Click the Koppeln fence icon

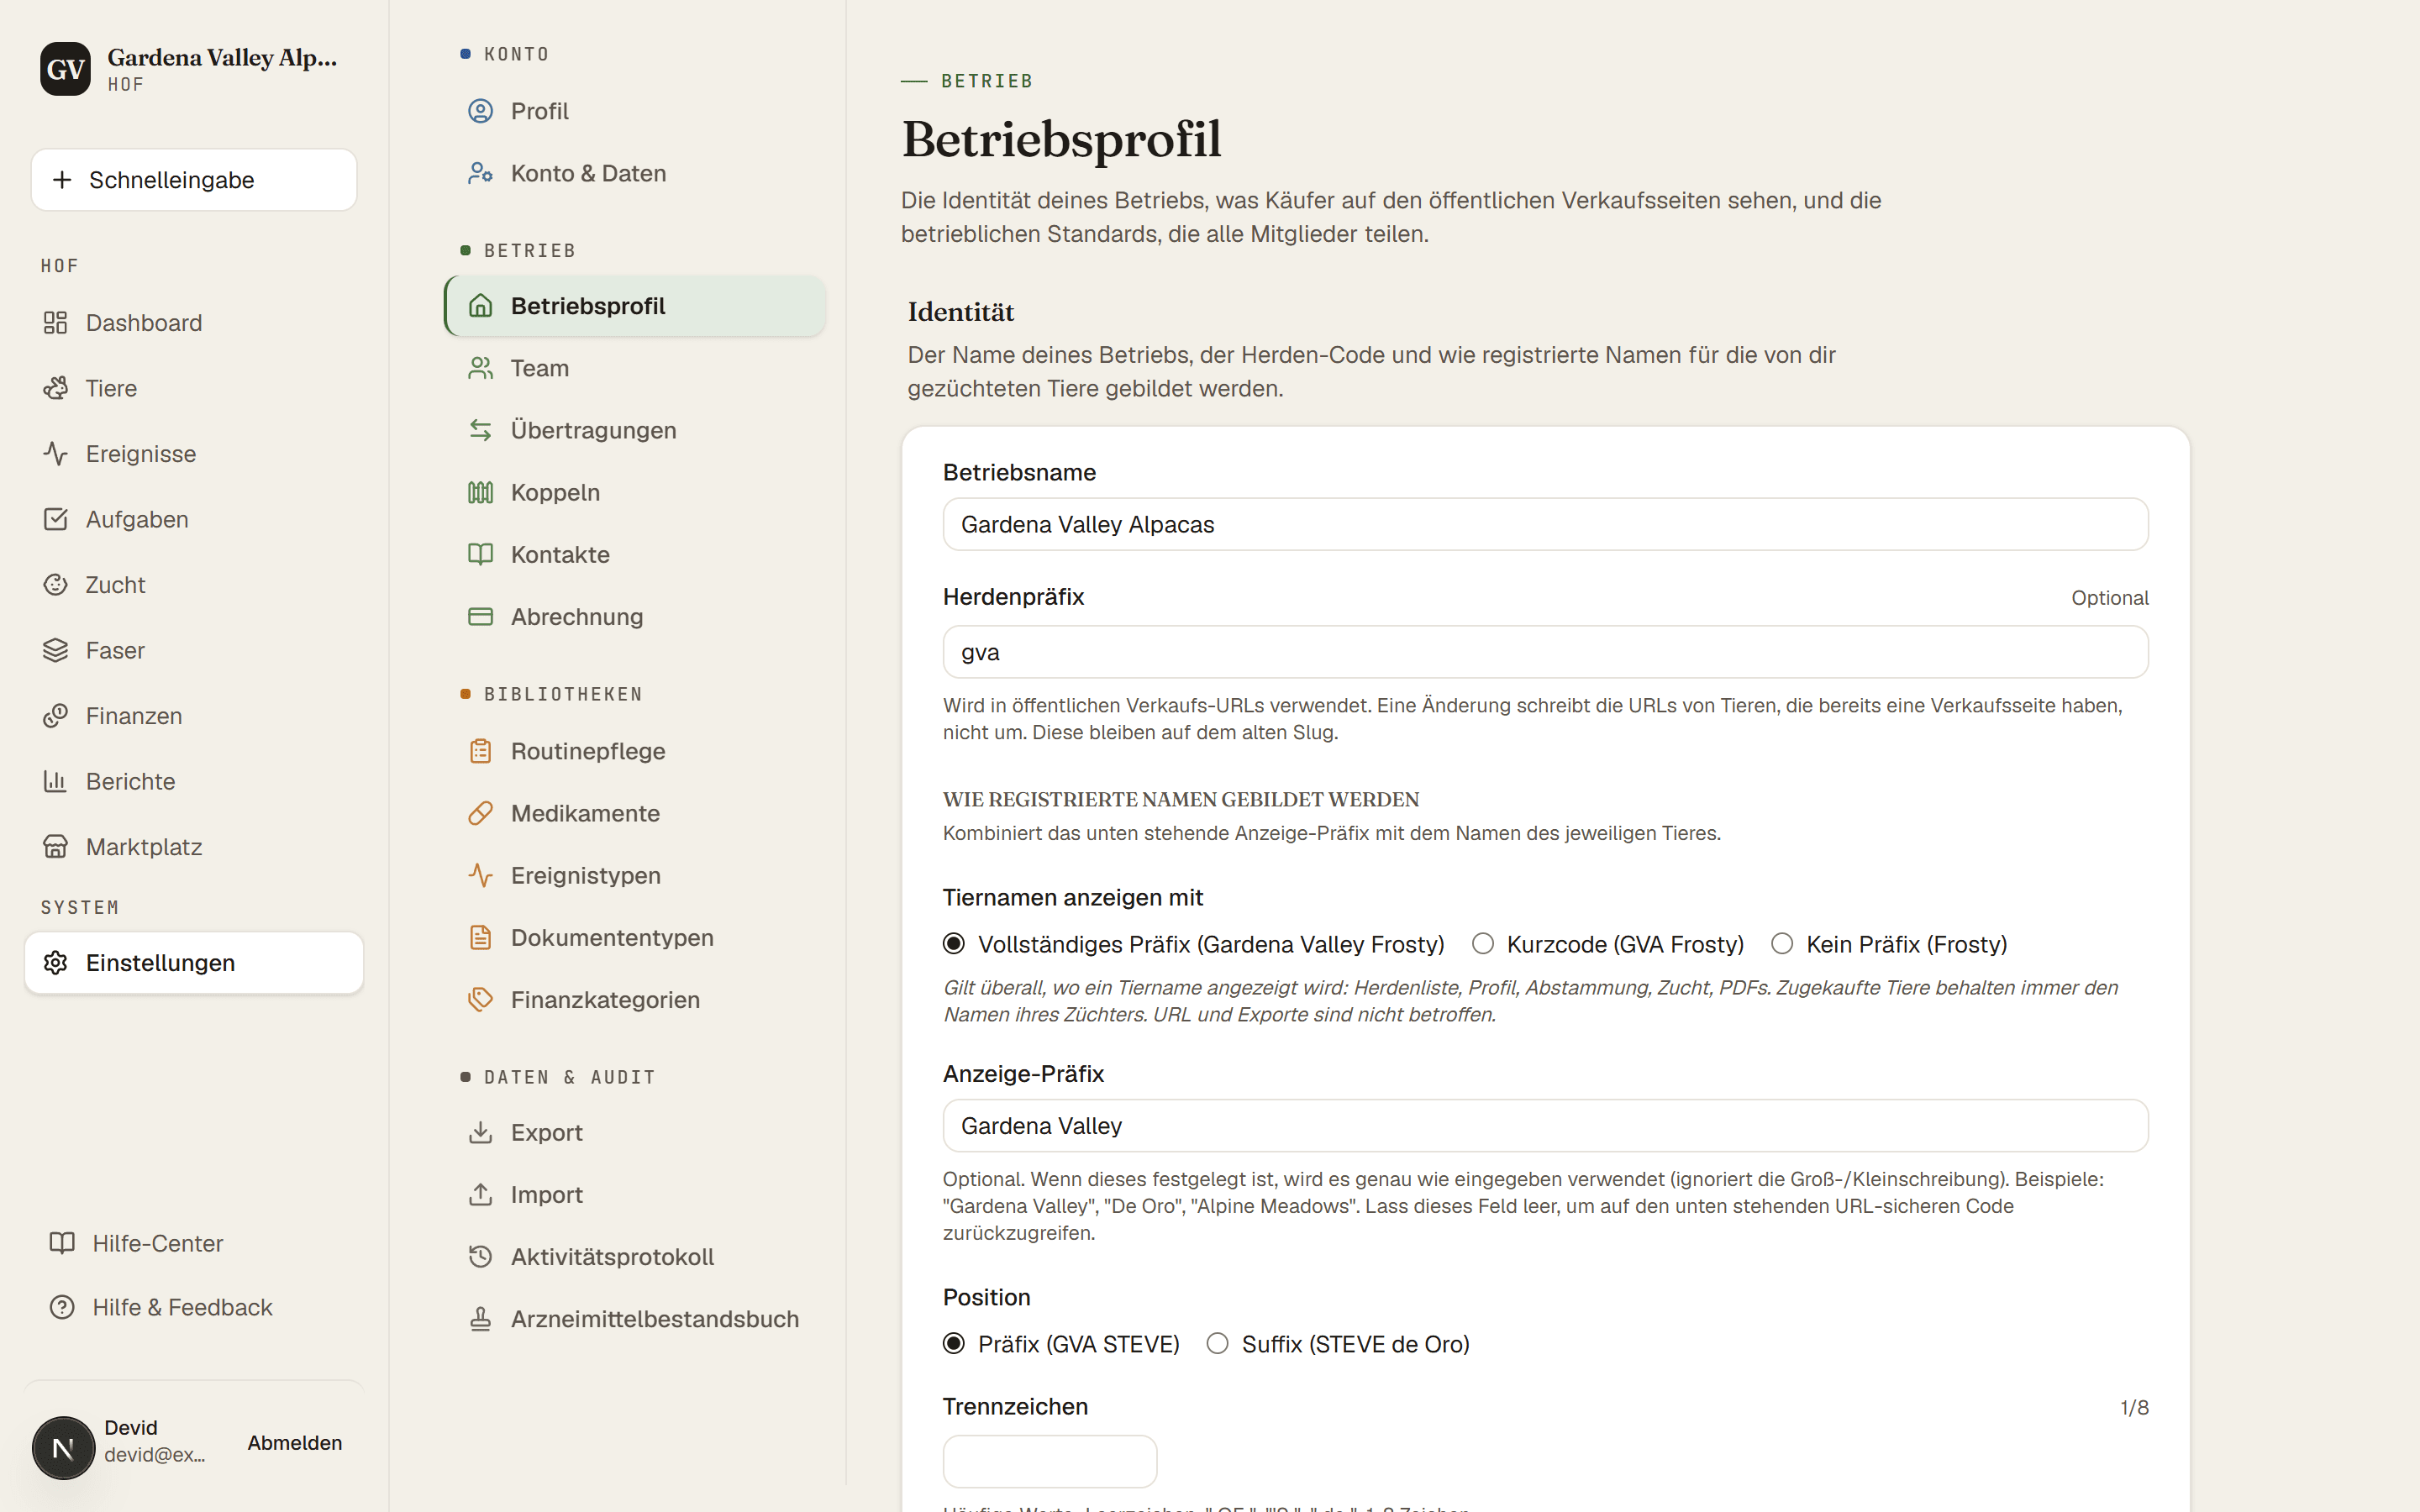(x=480, y=492)
